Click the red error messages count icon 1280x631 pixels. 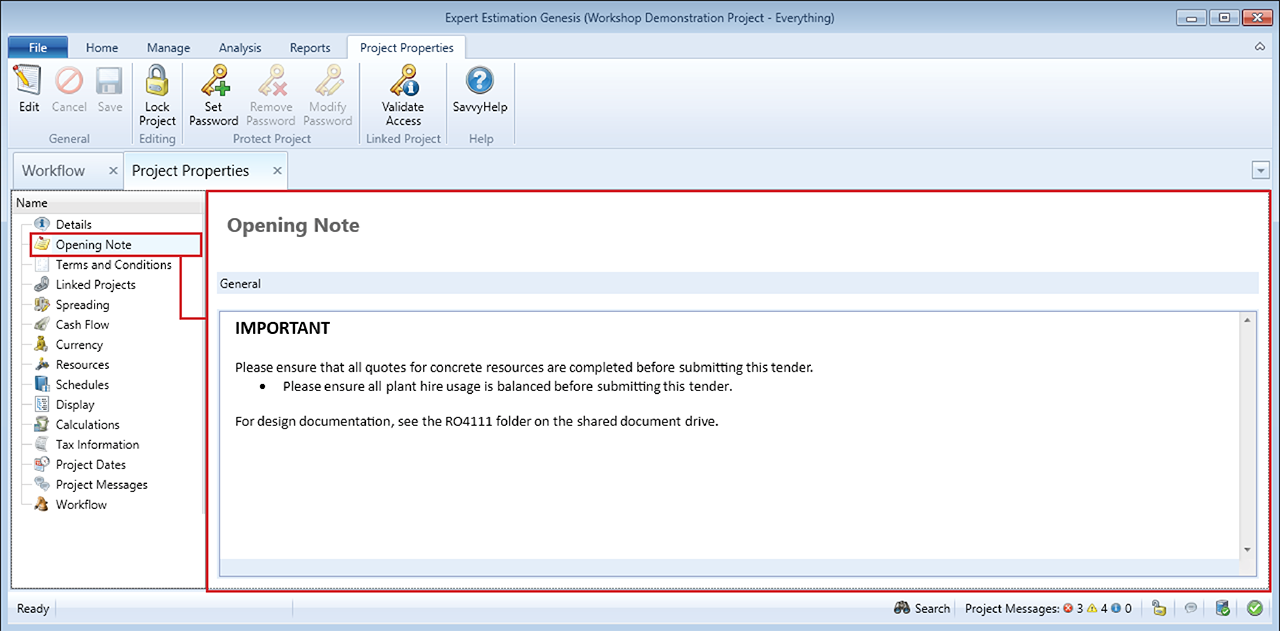click(1068, 608)
